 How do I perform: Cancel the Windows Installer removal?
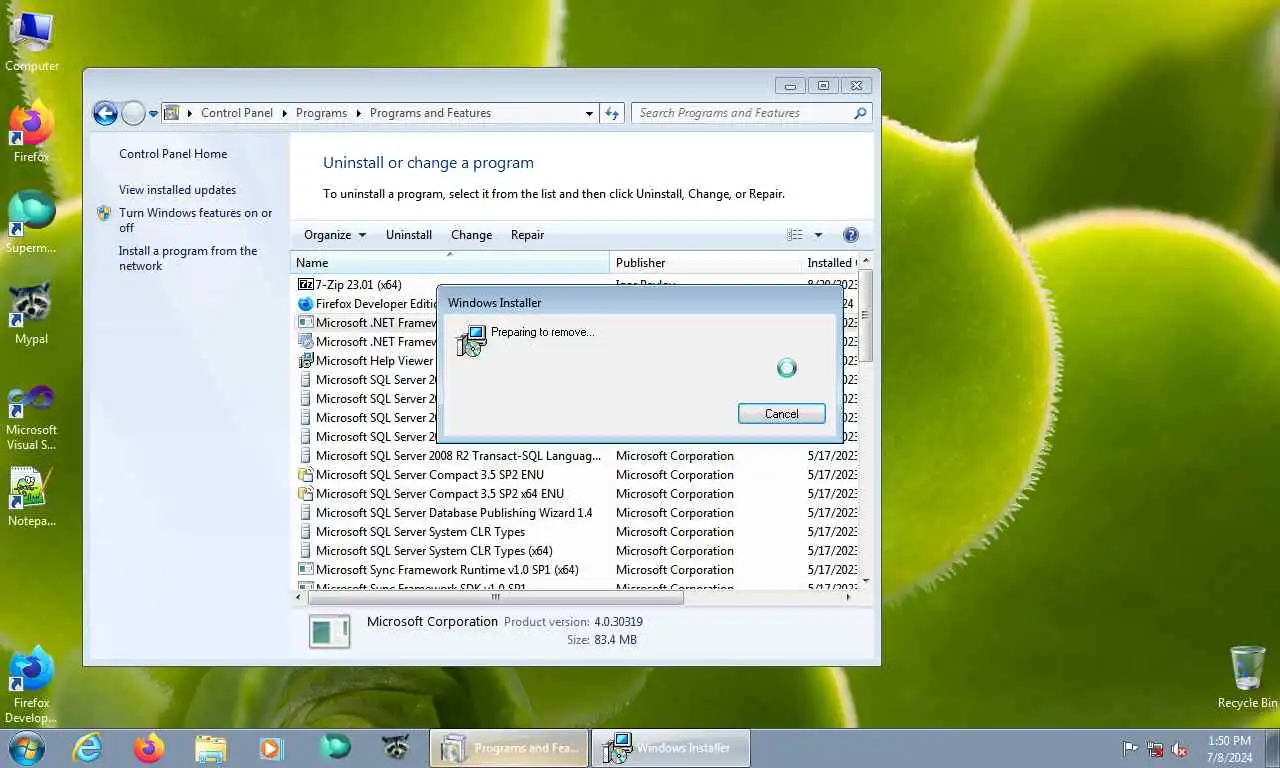tap(781, 414)
